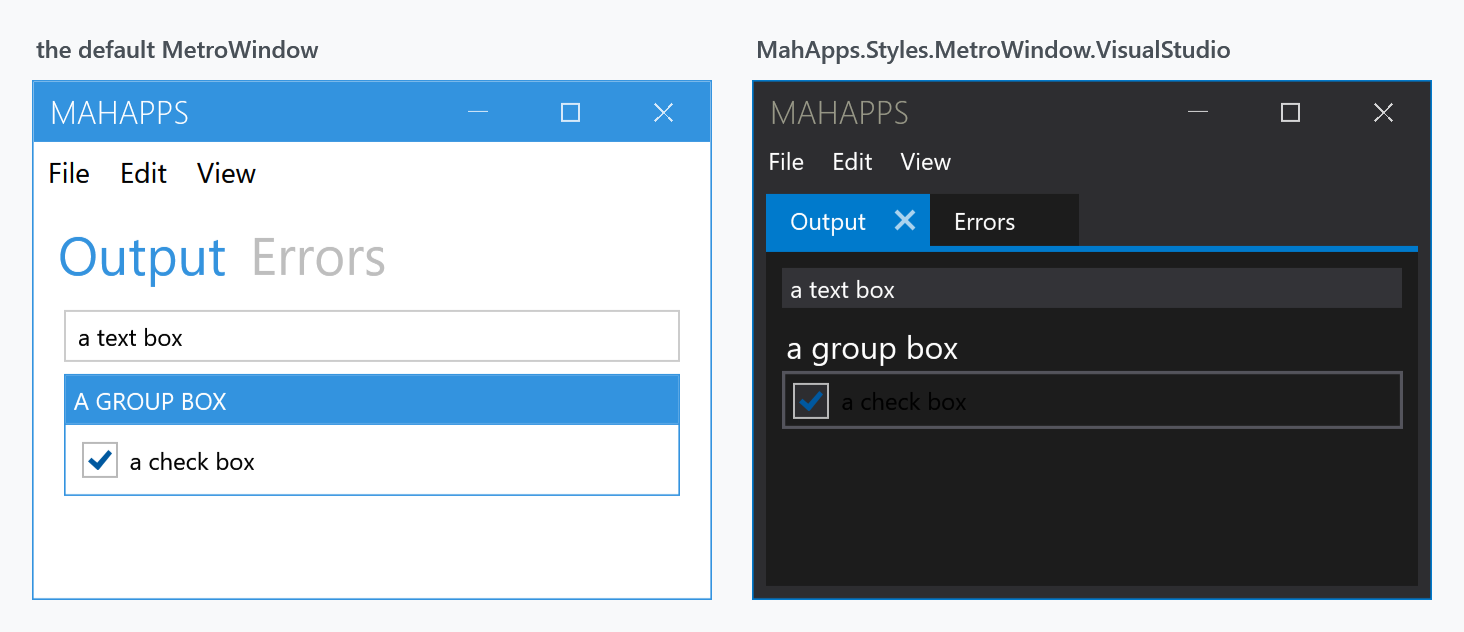Click MAHAPPS title in default blue window
The width and height of the screenshot is (1464, 632).
point(120,113)
